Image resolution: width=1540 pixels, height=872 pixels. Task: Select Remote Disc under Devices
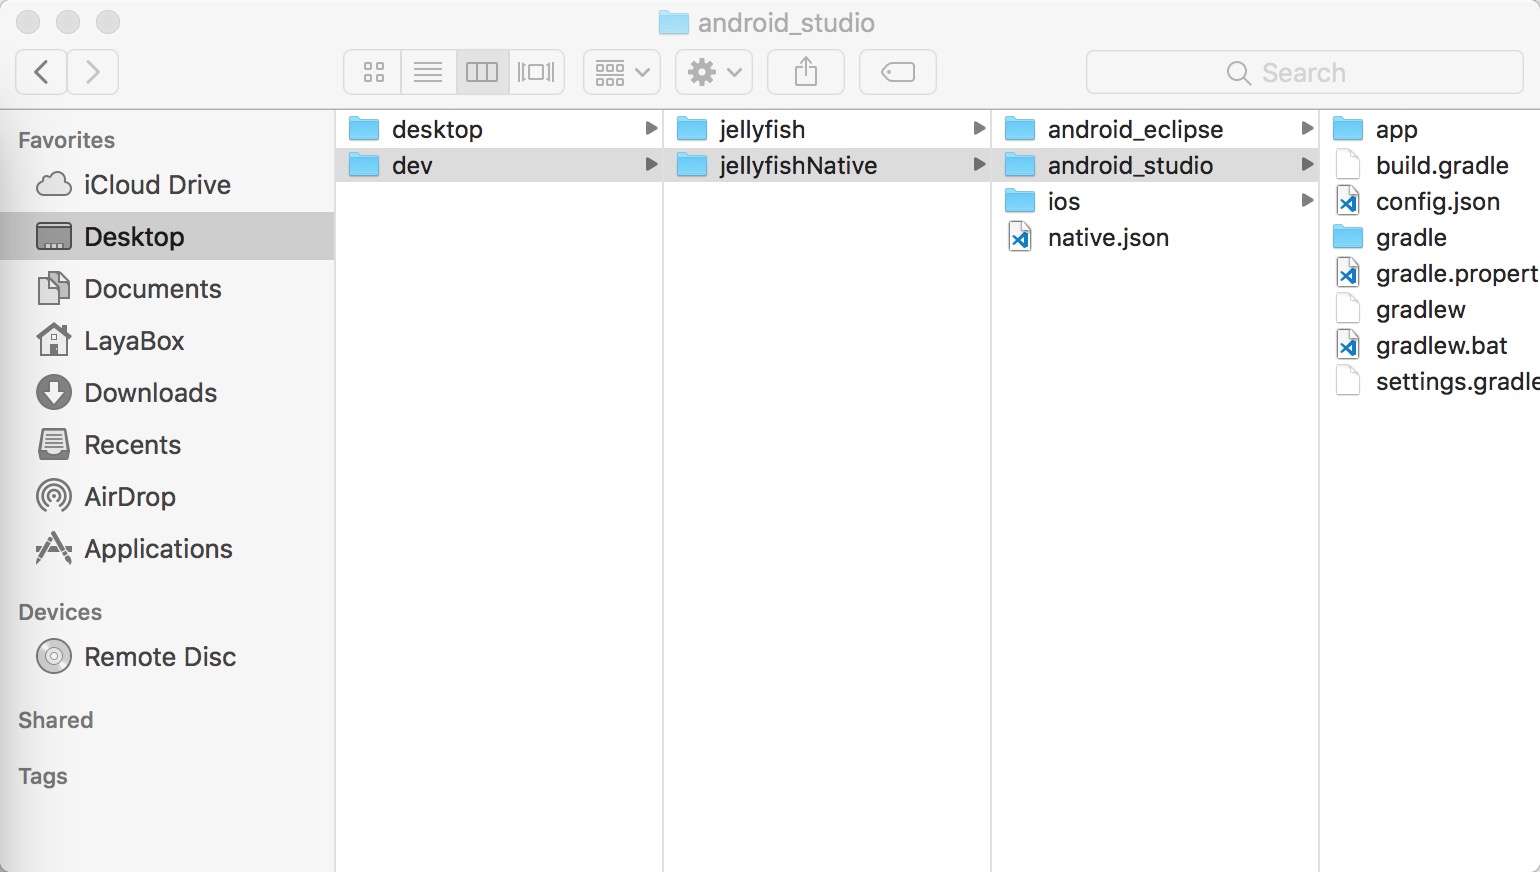tap(167, 657)
